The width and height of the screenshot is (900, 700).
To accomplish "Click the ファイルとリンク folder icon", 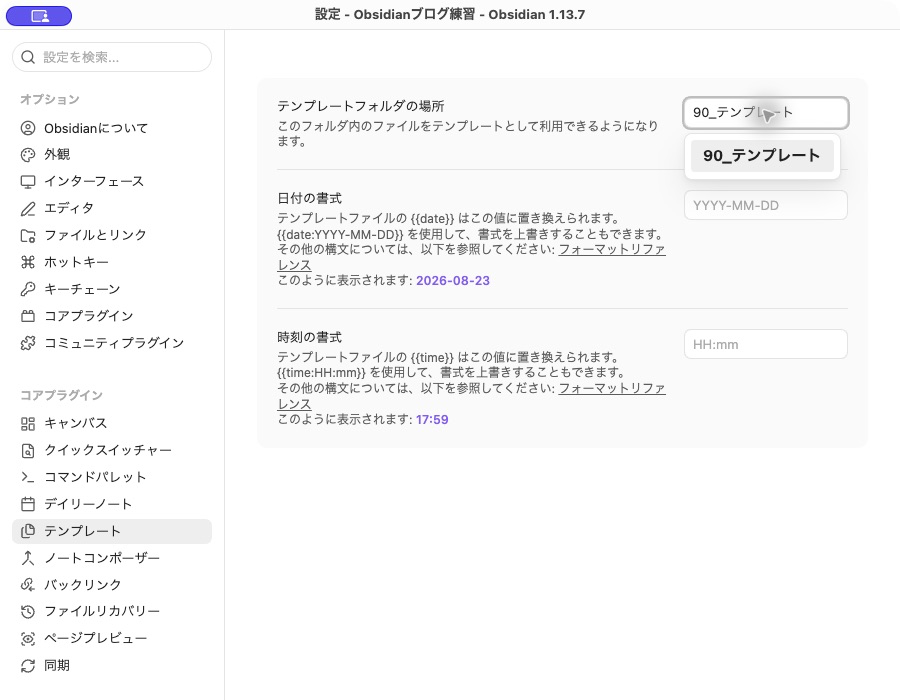I will [28, 235].
